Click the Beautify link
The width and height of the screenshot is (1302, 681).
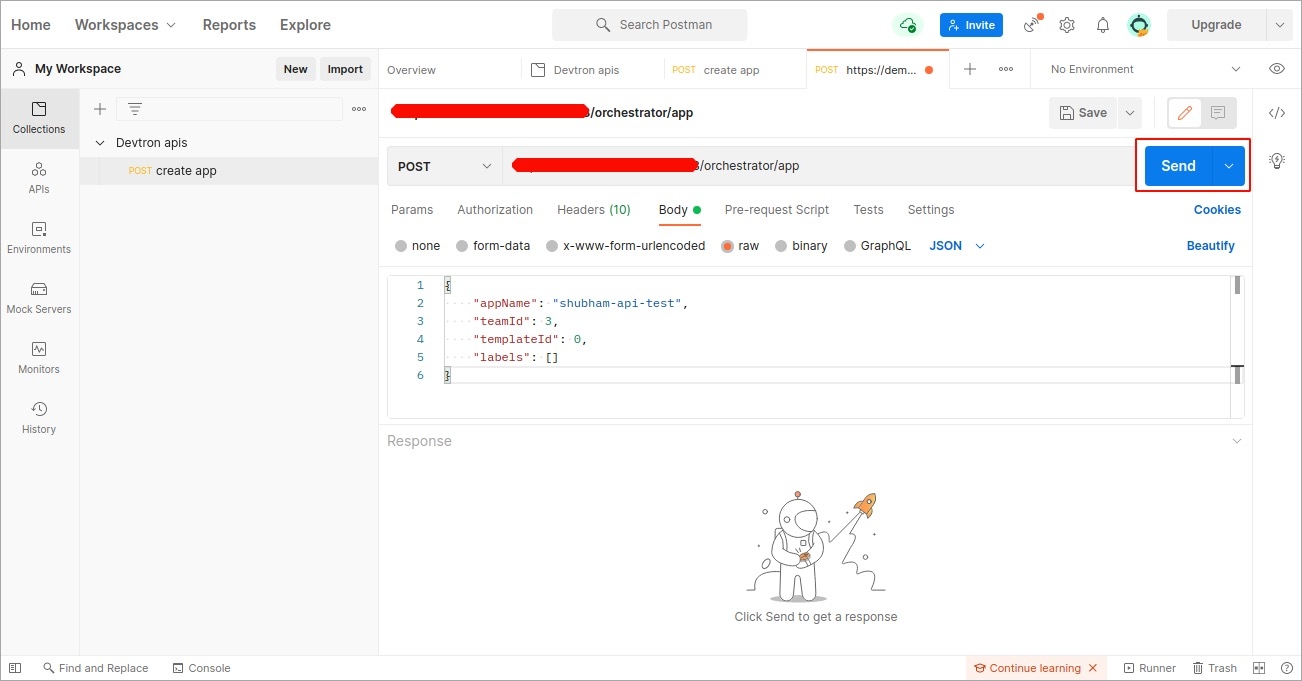pos(1210,246)
